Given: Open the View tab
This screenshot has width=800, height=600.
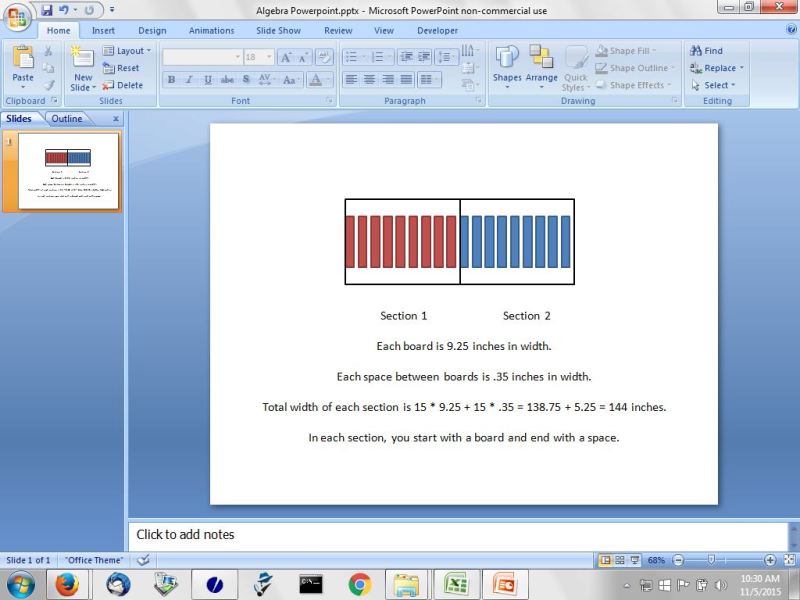Looking at the screenshot, I should tap(384, 31).
